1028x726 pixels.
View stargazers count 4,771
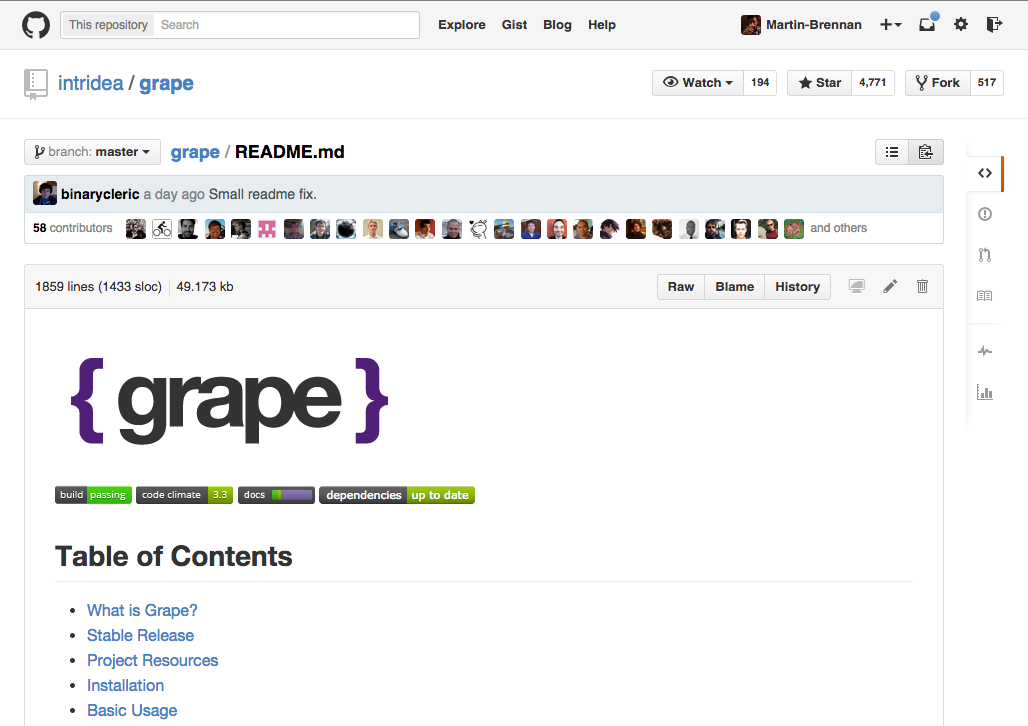tap(873, 83)
